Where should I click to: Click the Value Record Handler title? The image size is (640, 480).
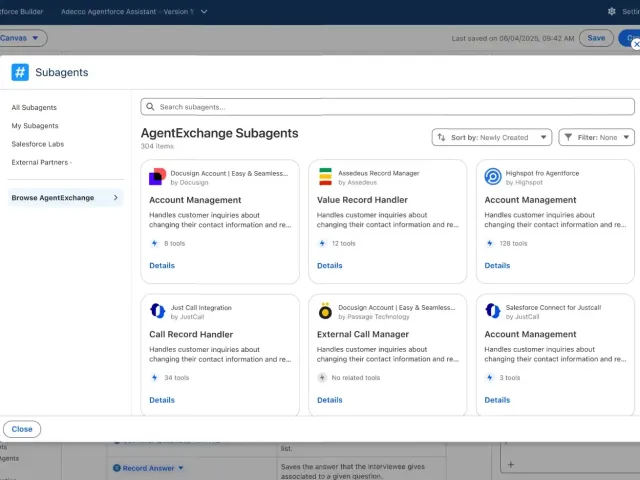tap(362, 200)
